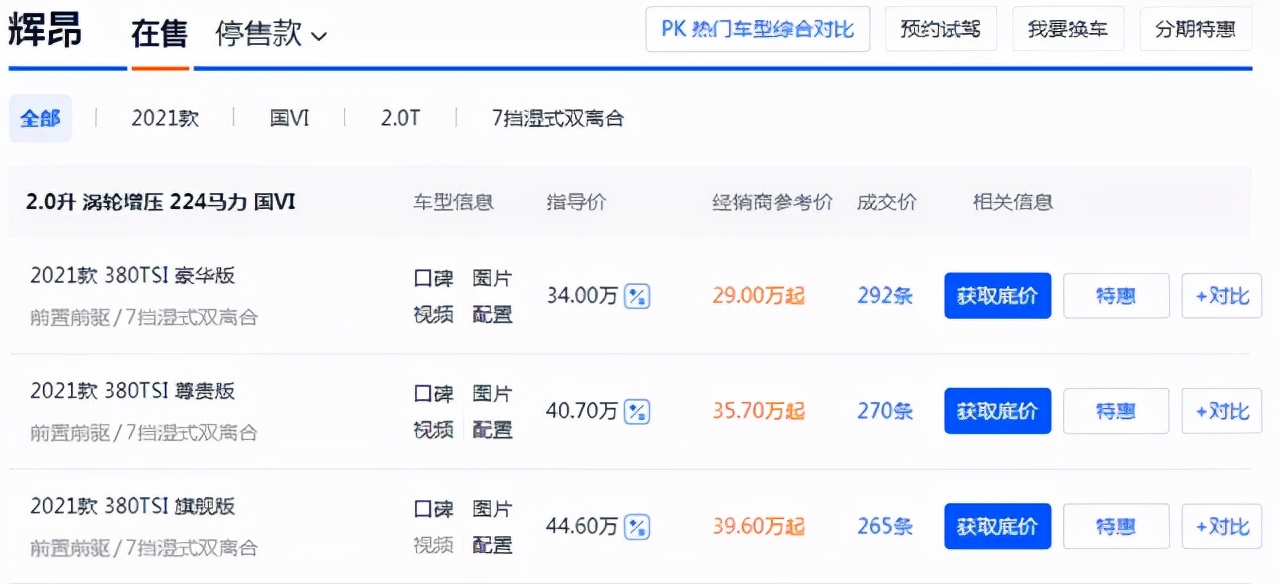The height and width of the screenshot is (584, 1280).
Task: Get 获取底价 for 尊贵版
Action: point(997,411)
